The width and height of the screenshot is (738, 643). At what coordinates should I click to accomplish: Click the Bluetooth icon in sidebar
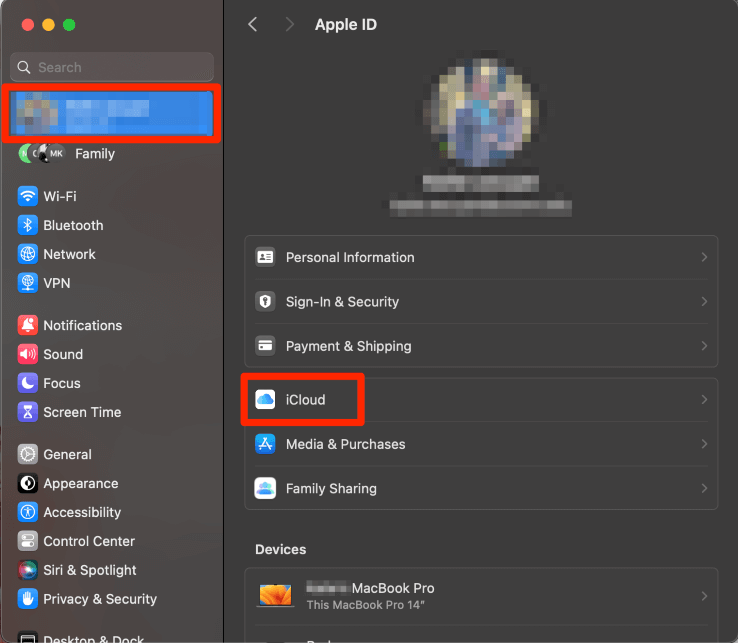(x=28, y=225)
